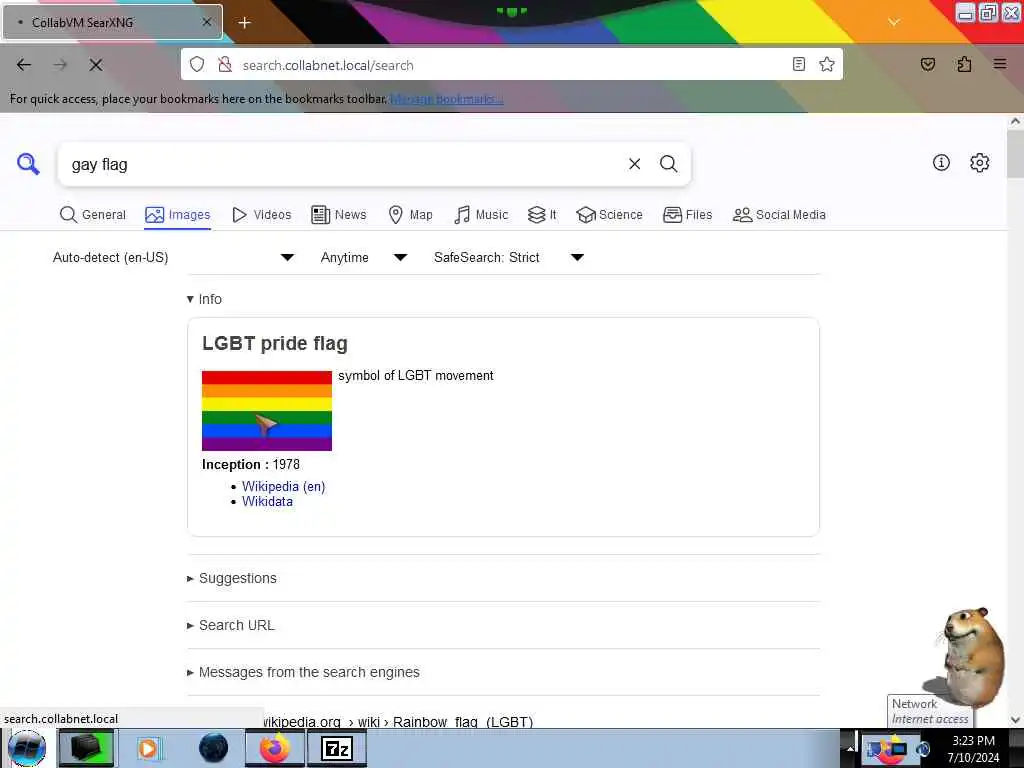The image size is (1024, 768).
Task: Open the Files category tab
Action: (x=688, y=215)
